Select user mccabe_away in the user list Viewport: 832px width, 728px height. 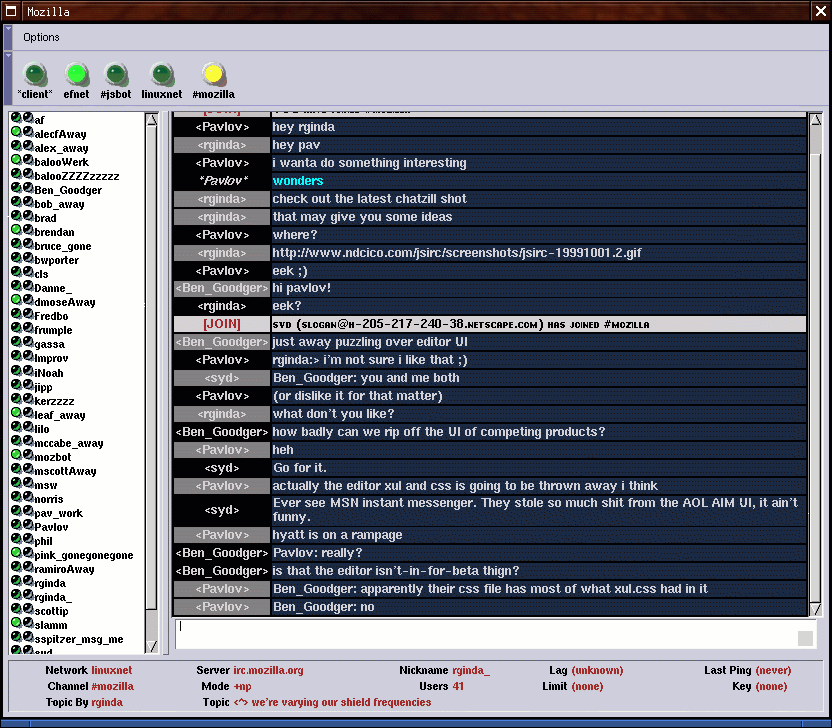click(x=68, y=443)
